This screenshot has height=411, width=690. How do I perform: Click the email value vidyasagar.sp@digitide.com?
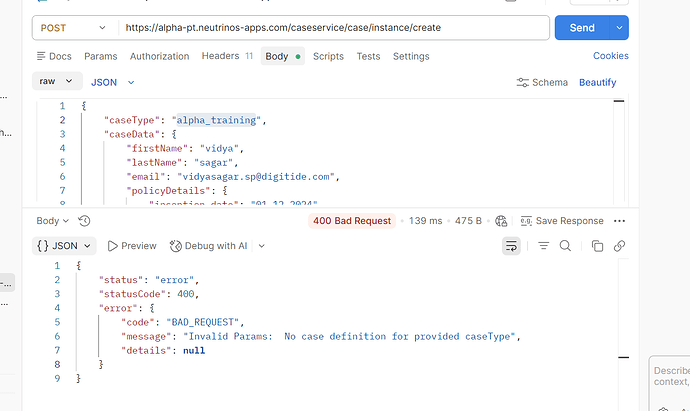(x=256, y=176)
